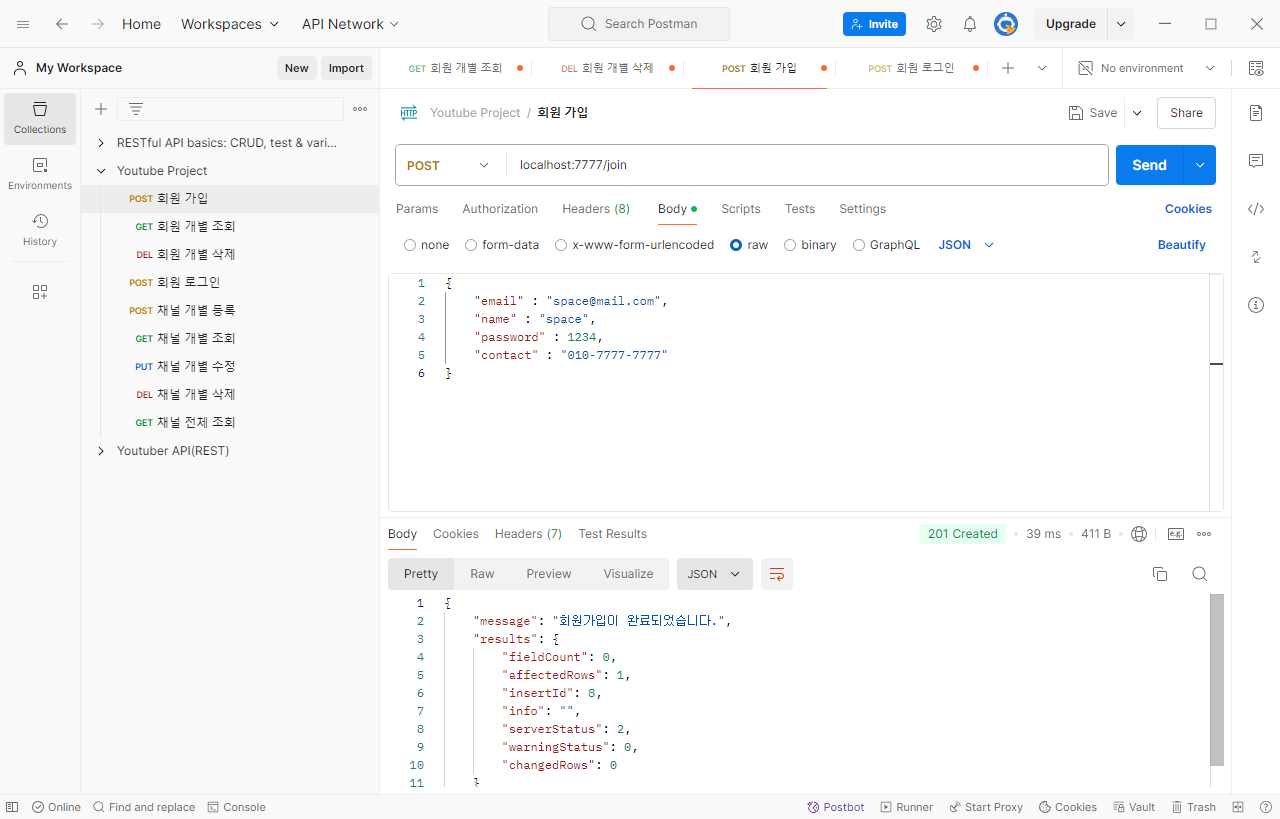Click the Send button
The width and height of the screenshot is (1280, 819).
click(x=1150, y=165)
